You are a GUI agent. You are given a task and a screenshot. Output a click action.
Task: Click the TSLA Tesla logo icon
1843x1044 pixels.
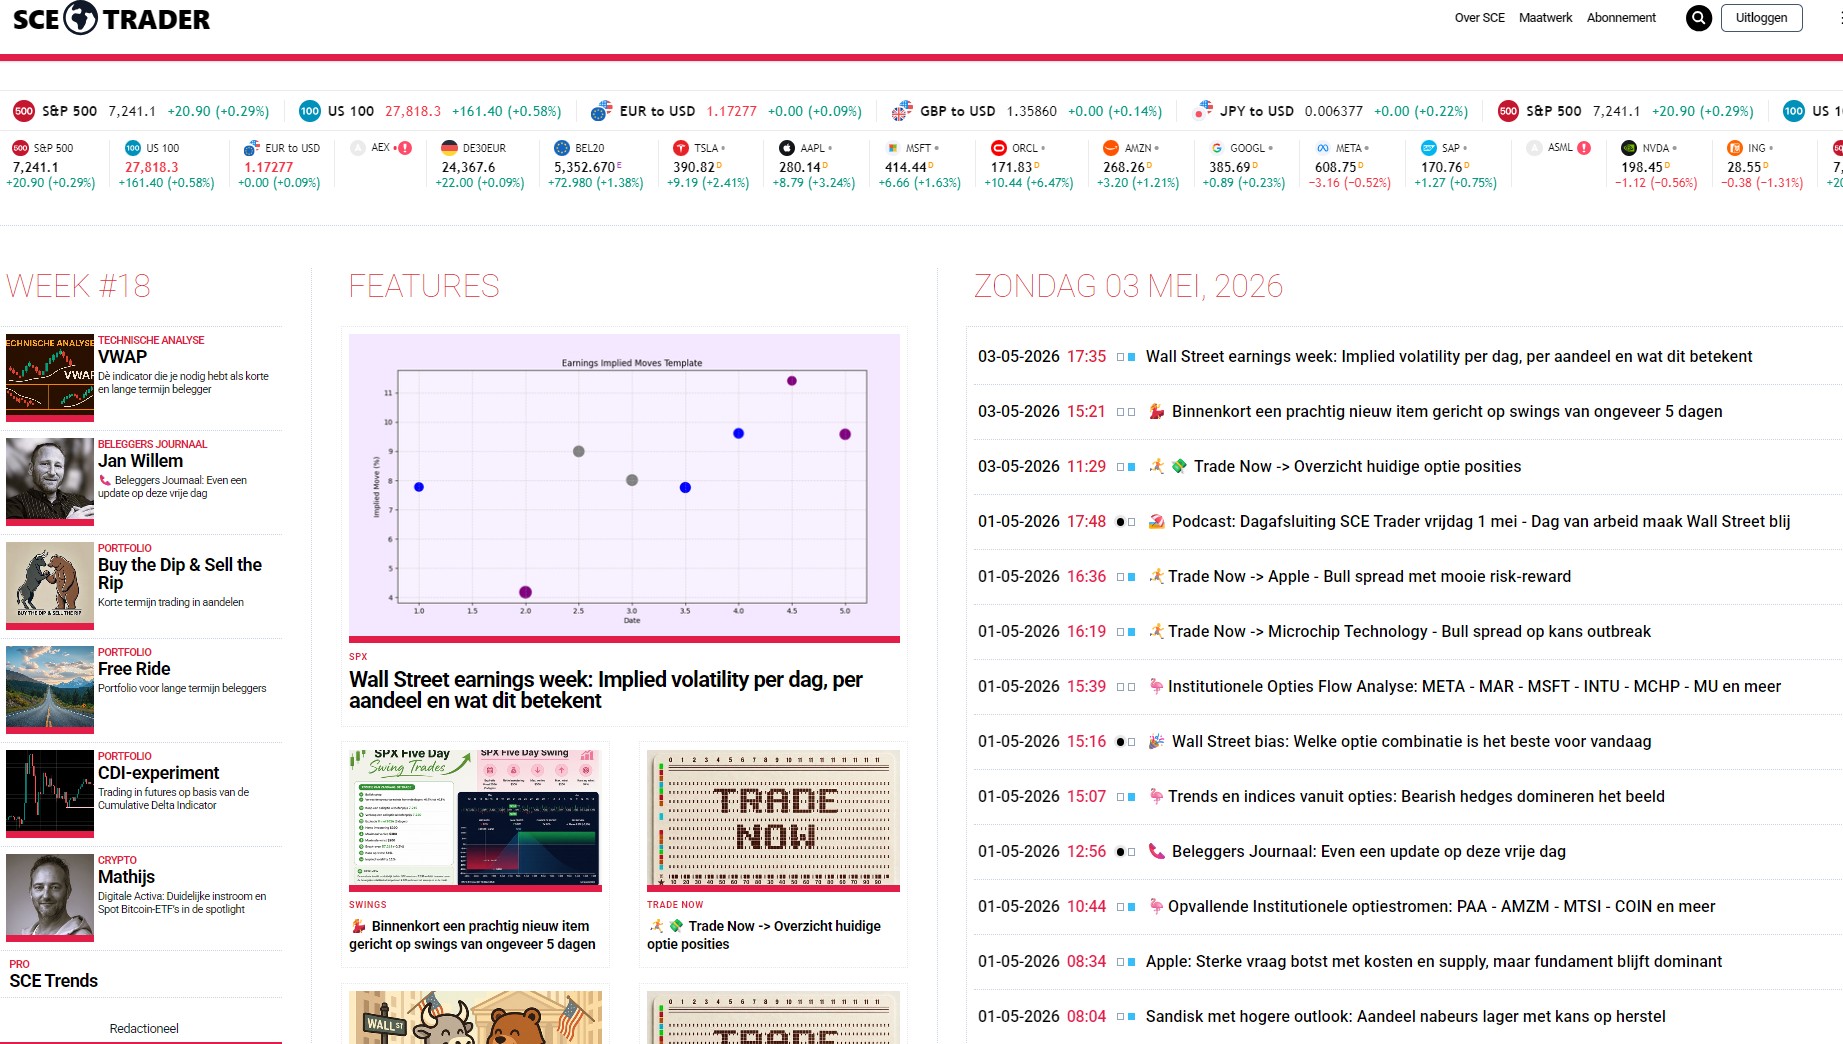681,148
